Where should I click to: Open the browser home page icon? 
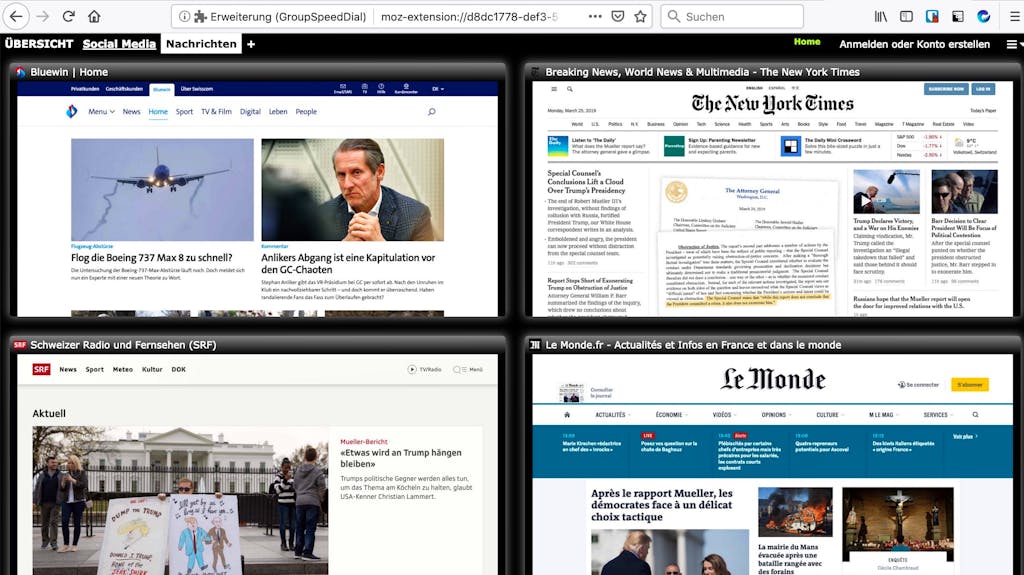tap(94, 16)
